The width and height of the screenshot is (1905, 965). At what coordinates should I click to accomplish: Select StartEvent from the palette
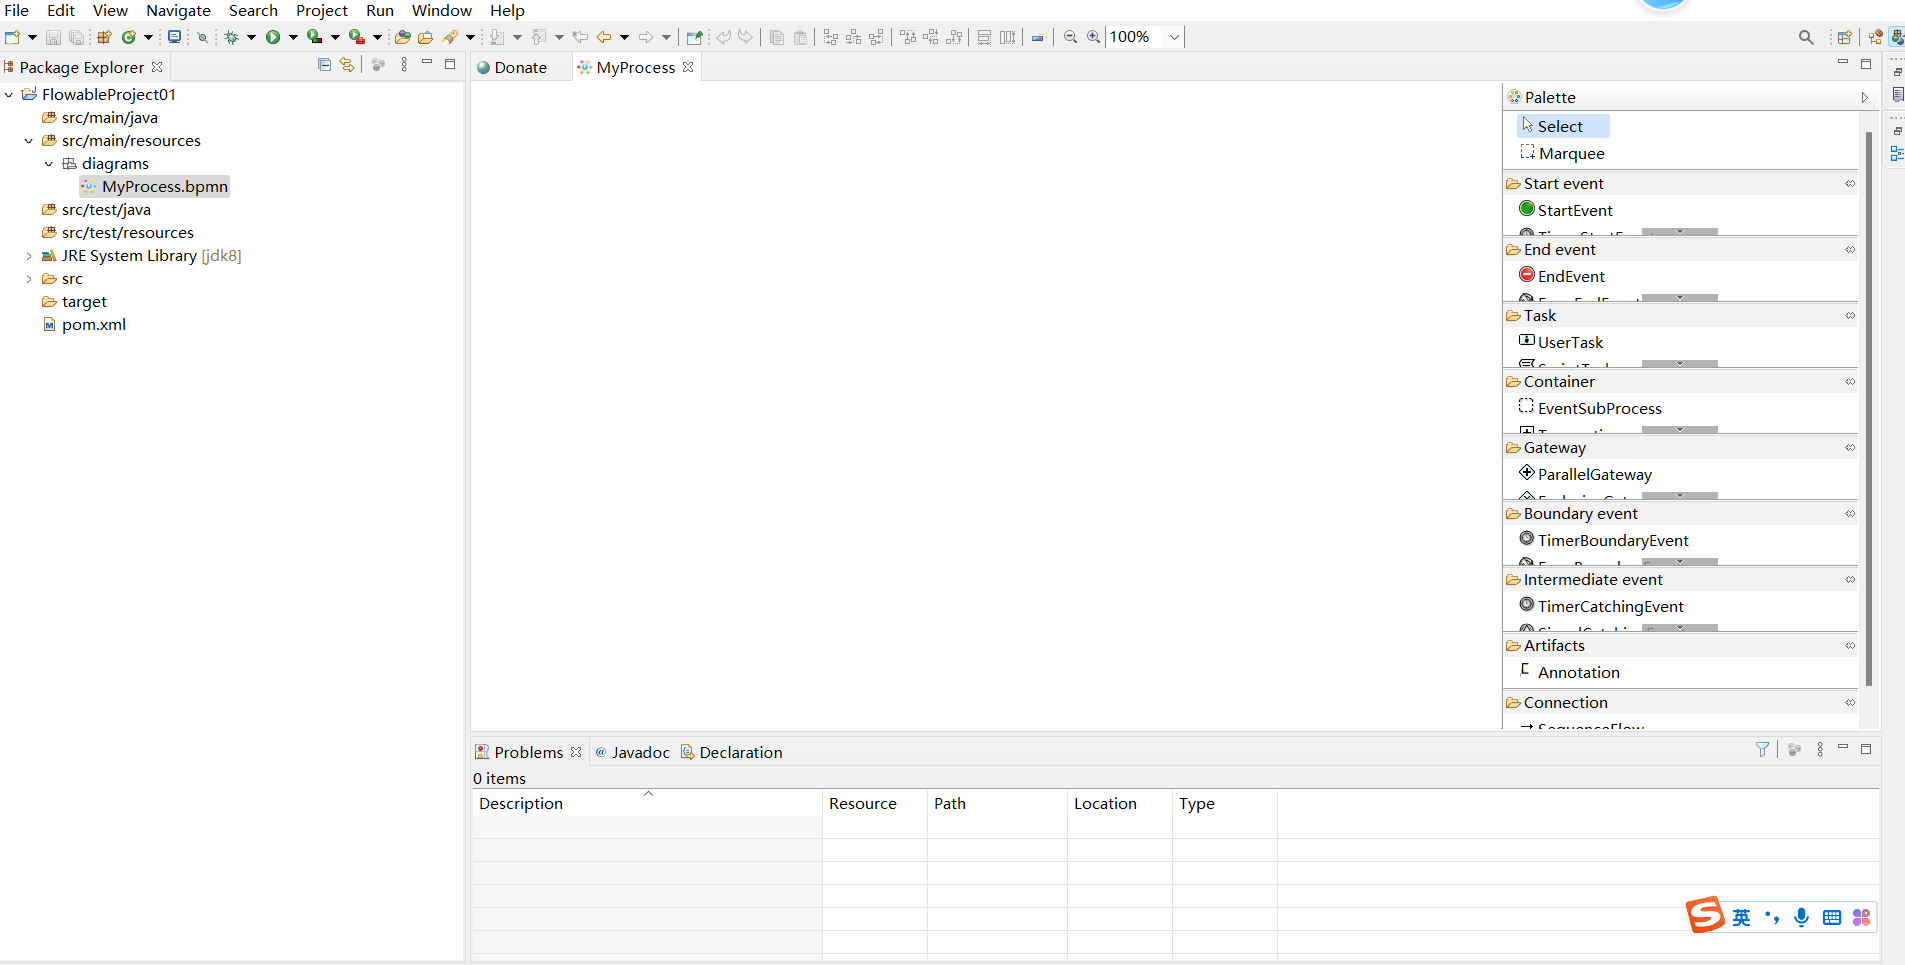point(1576,210)
